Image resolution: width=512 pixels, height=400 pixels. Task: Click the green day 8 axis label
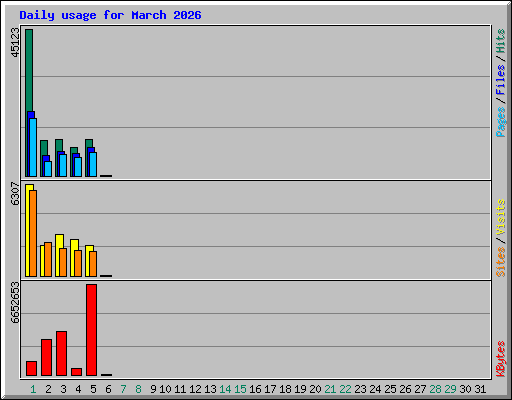pos(138,389)
